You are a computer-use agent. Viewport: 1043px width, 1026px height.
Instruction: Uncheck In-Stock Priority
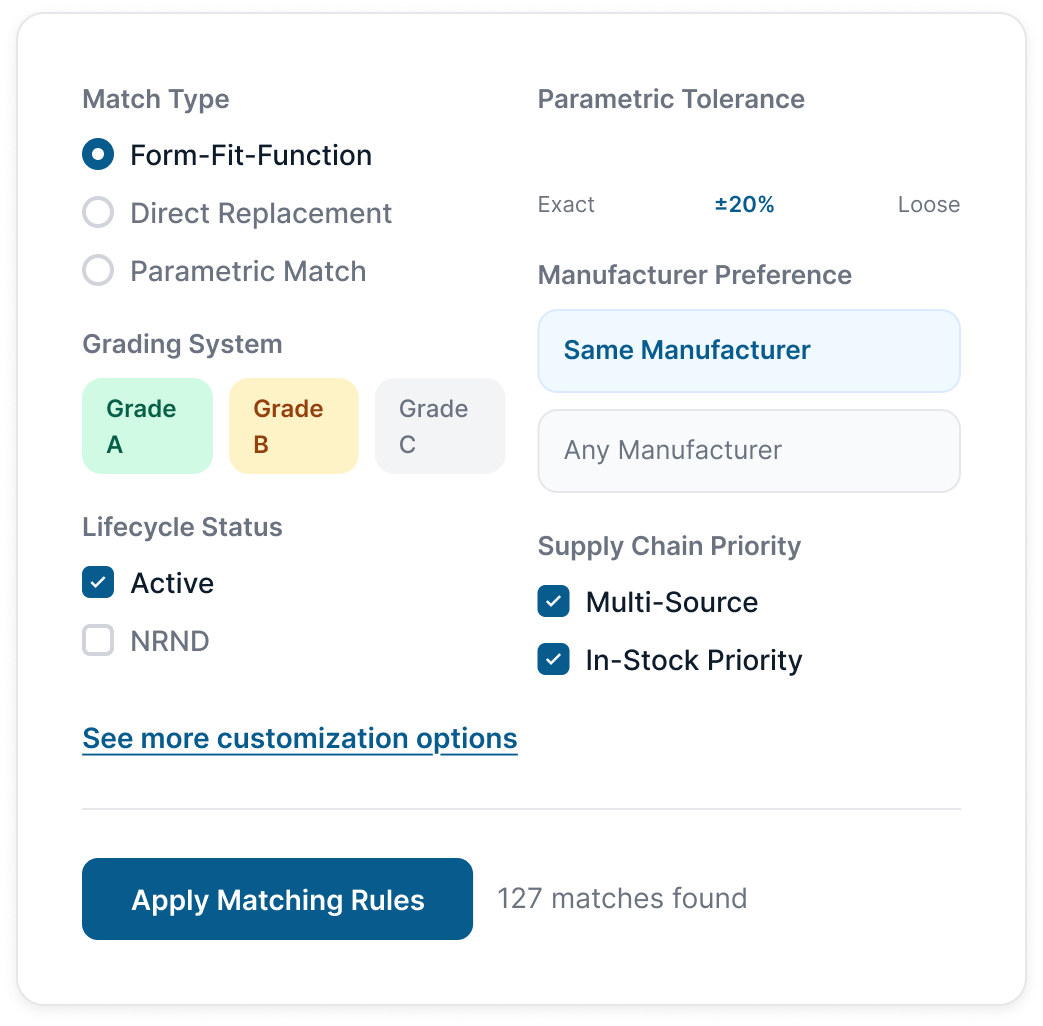pos(553,659)
